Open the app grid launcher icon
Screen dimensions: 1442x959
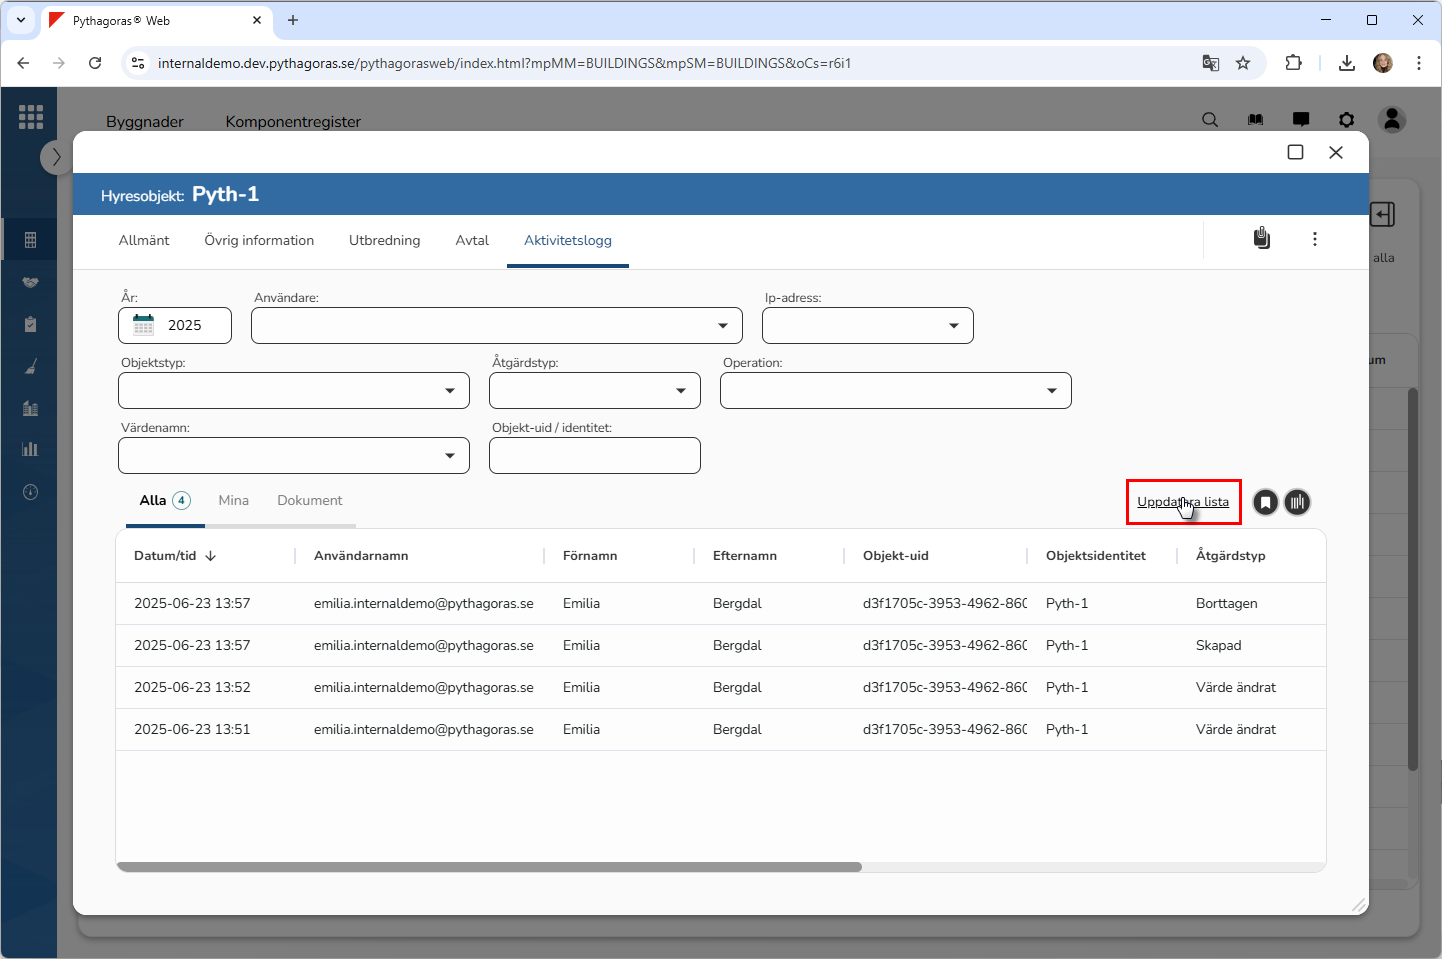click(31, 117)
